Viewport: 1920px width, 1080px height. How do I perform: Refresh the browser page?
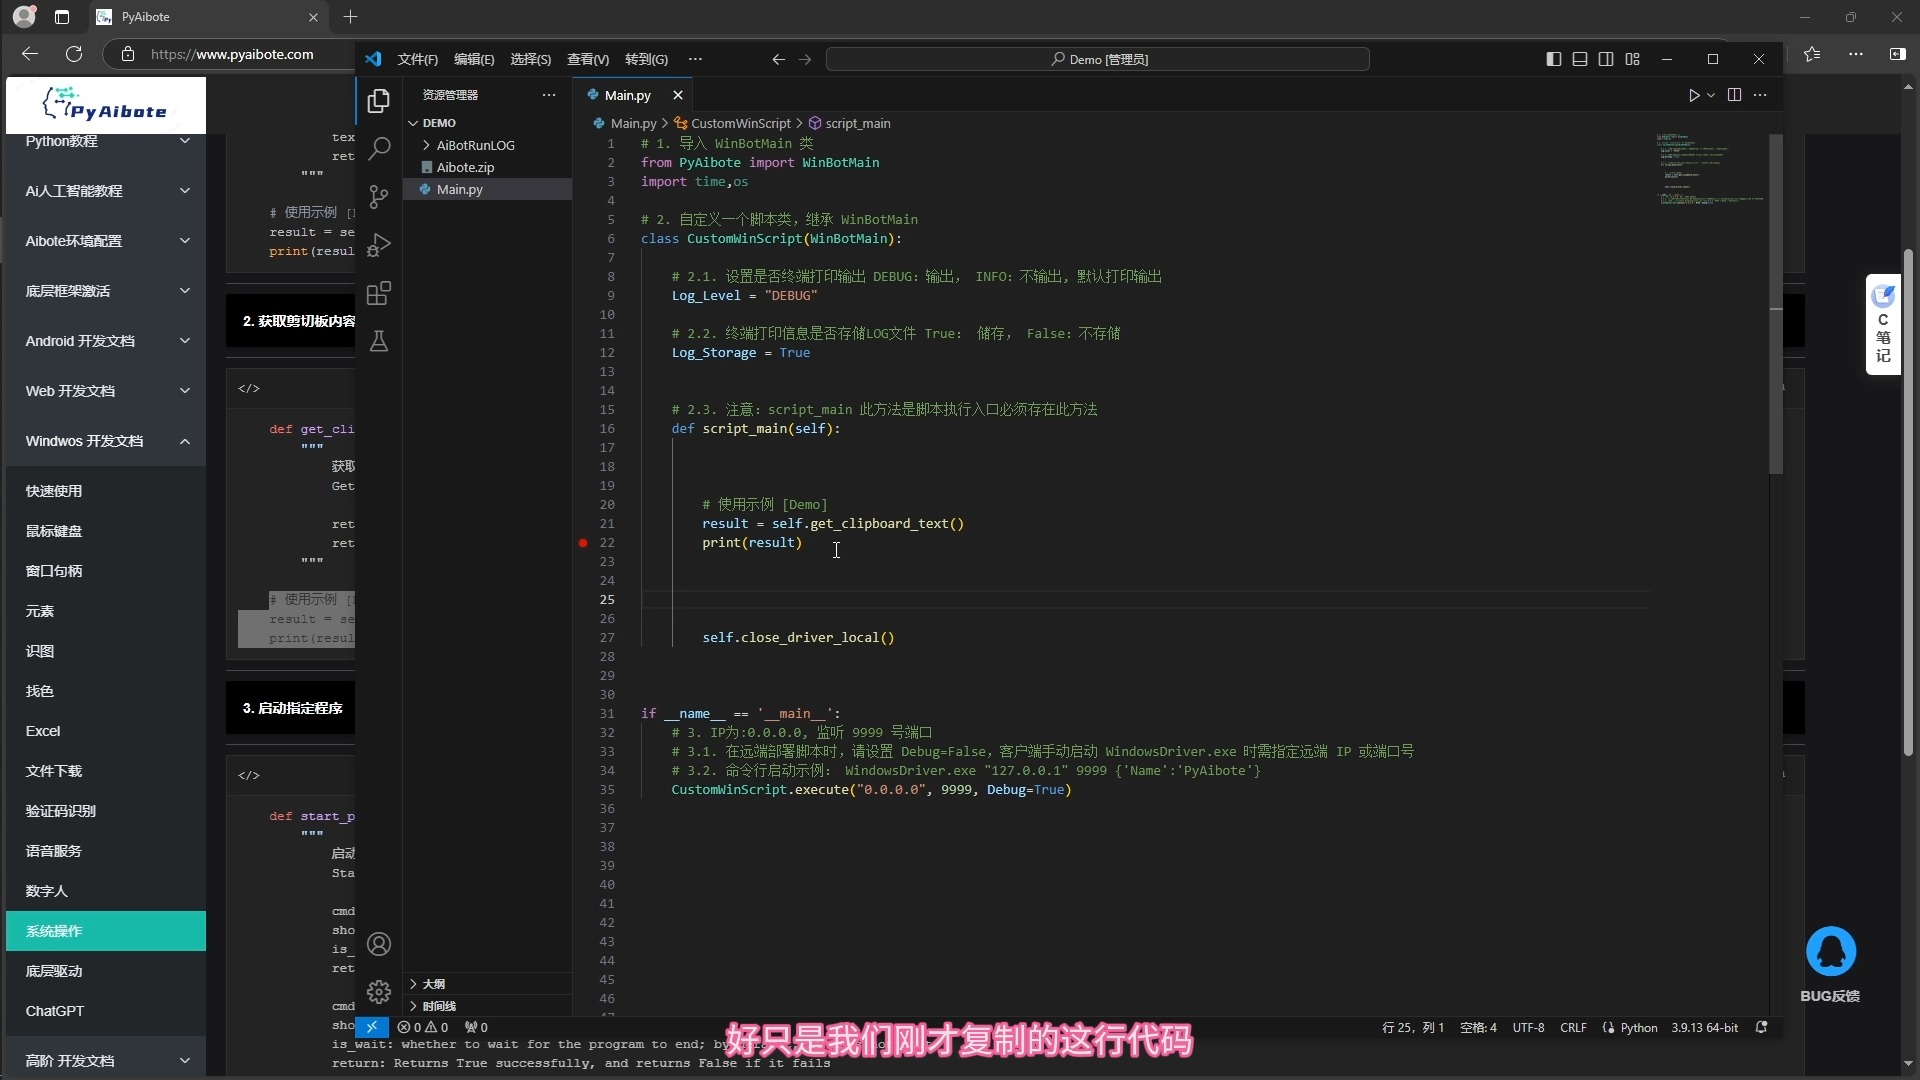click(74, 54)
